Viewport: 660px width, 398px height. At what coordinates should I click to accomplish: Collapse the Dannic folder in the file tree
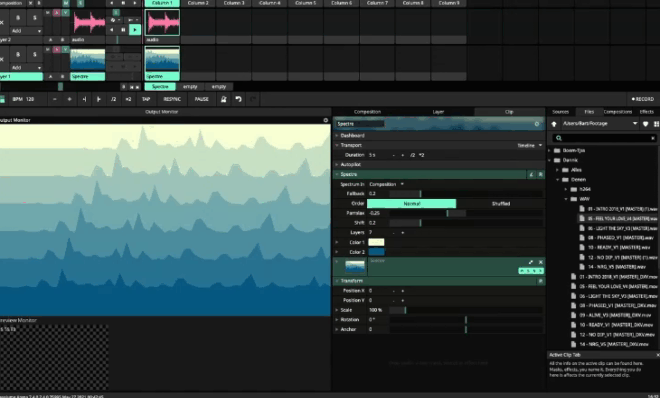pos(550,160)
